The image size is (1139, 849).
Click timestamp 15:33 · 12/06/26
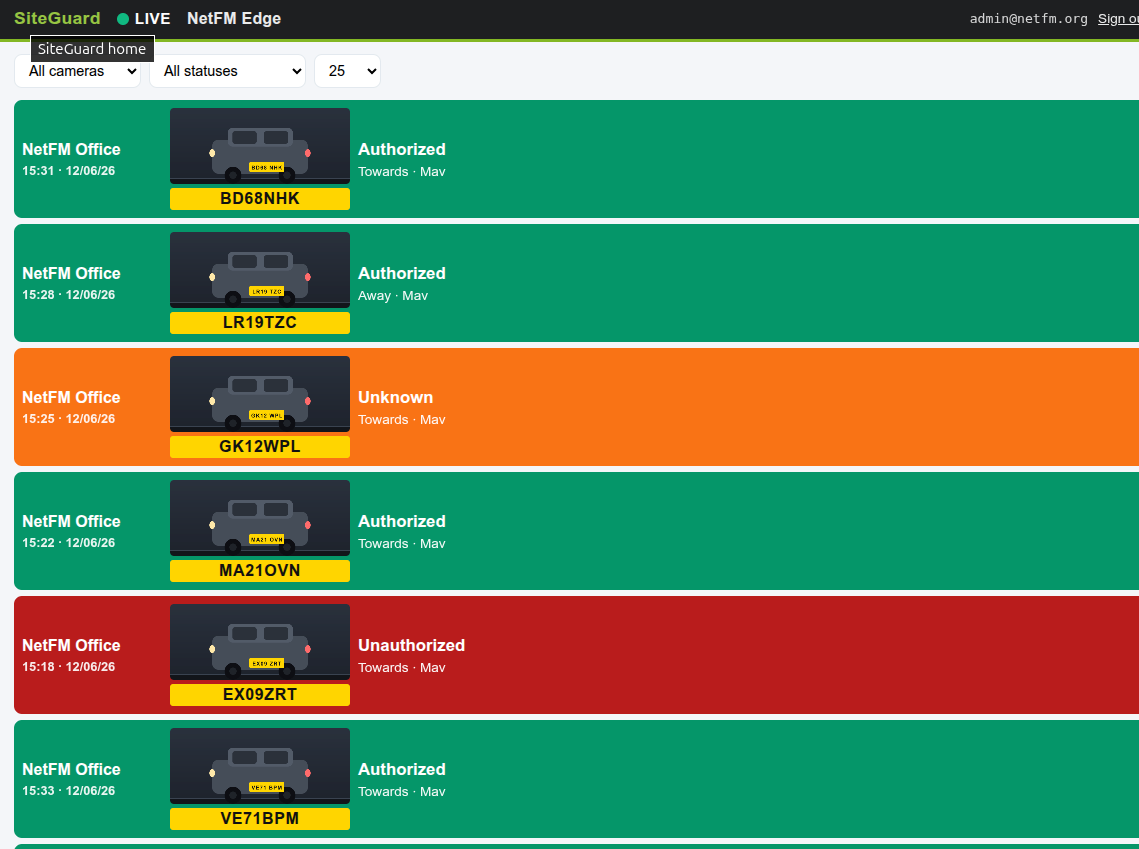pyautogui.click(x=68, y=791)
